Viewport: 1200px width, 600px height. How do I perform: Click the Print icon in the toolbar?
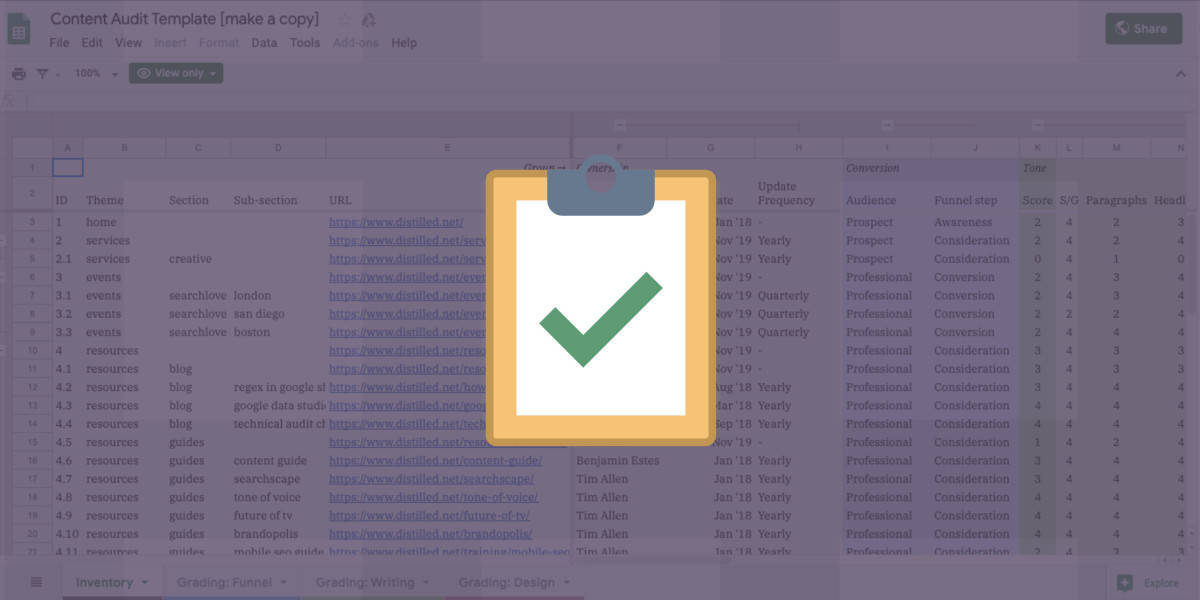pos(19,73)
